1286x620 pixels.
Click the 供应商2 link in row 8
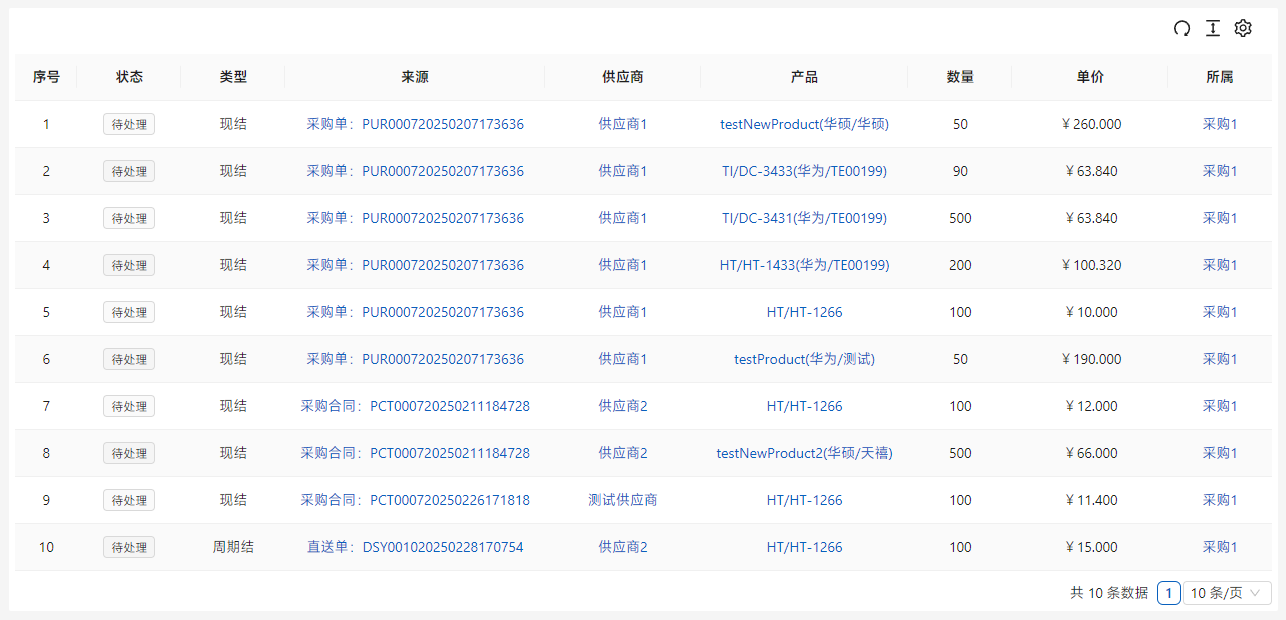click(x=622, y=454)
